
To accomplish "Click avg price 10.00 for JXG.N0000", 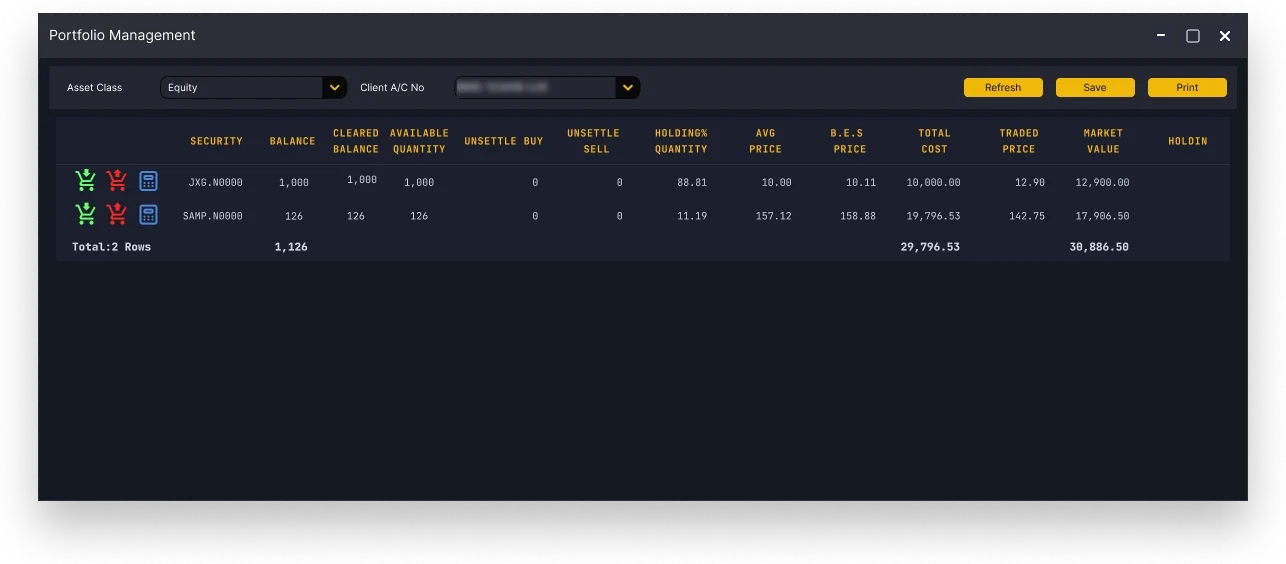I will [777, 183].
